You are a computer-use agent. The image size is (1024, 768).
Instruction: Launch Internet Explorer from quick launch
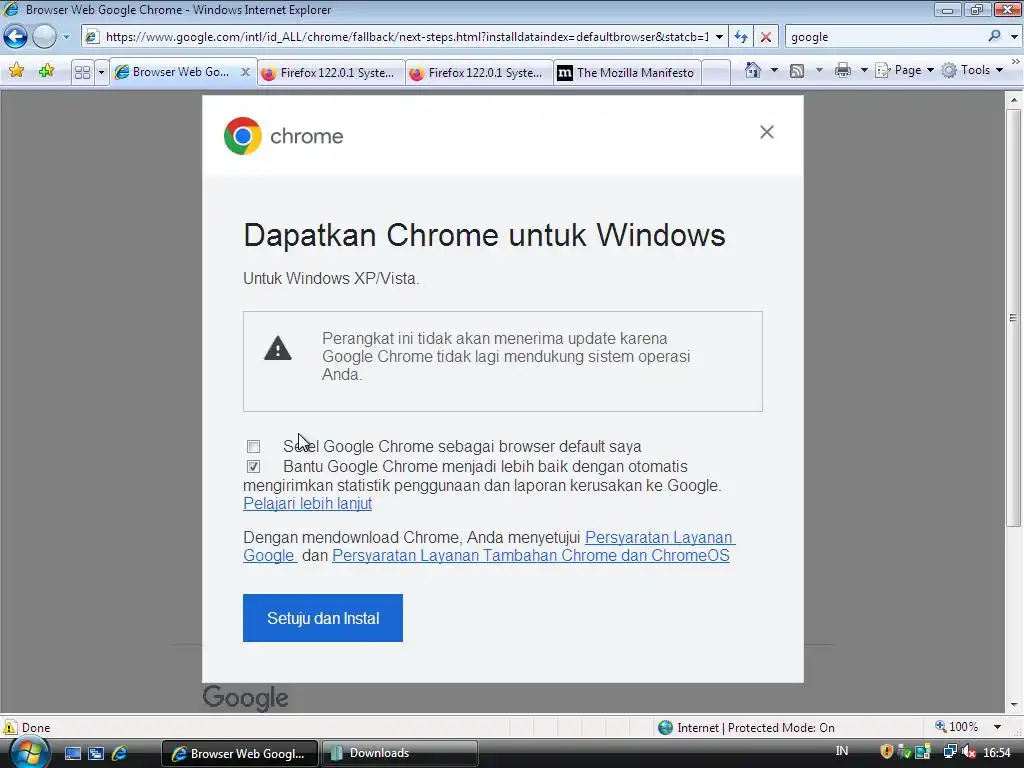coord(120,754)
